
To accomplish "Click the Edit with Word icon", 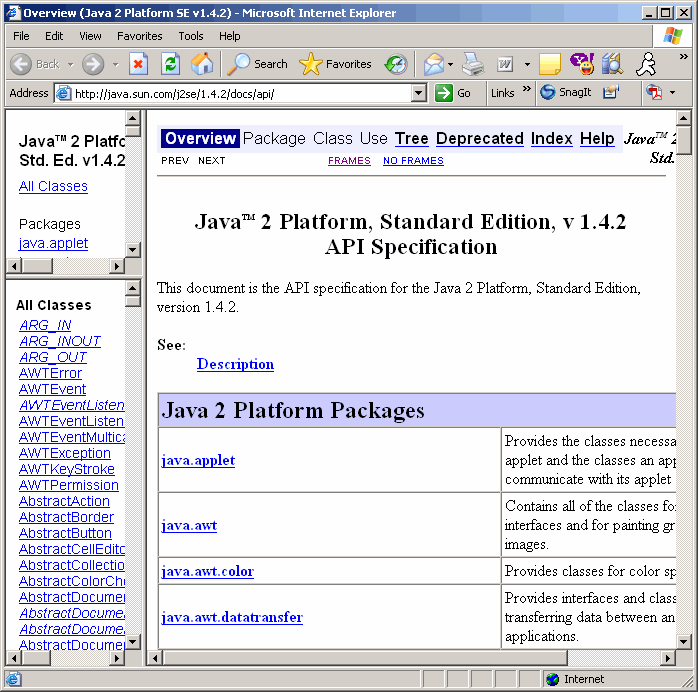I will 505,65.
